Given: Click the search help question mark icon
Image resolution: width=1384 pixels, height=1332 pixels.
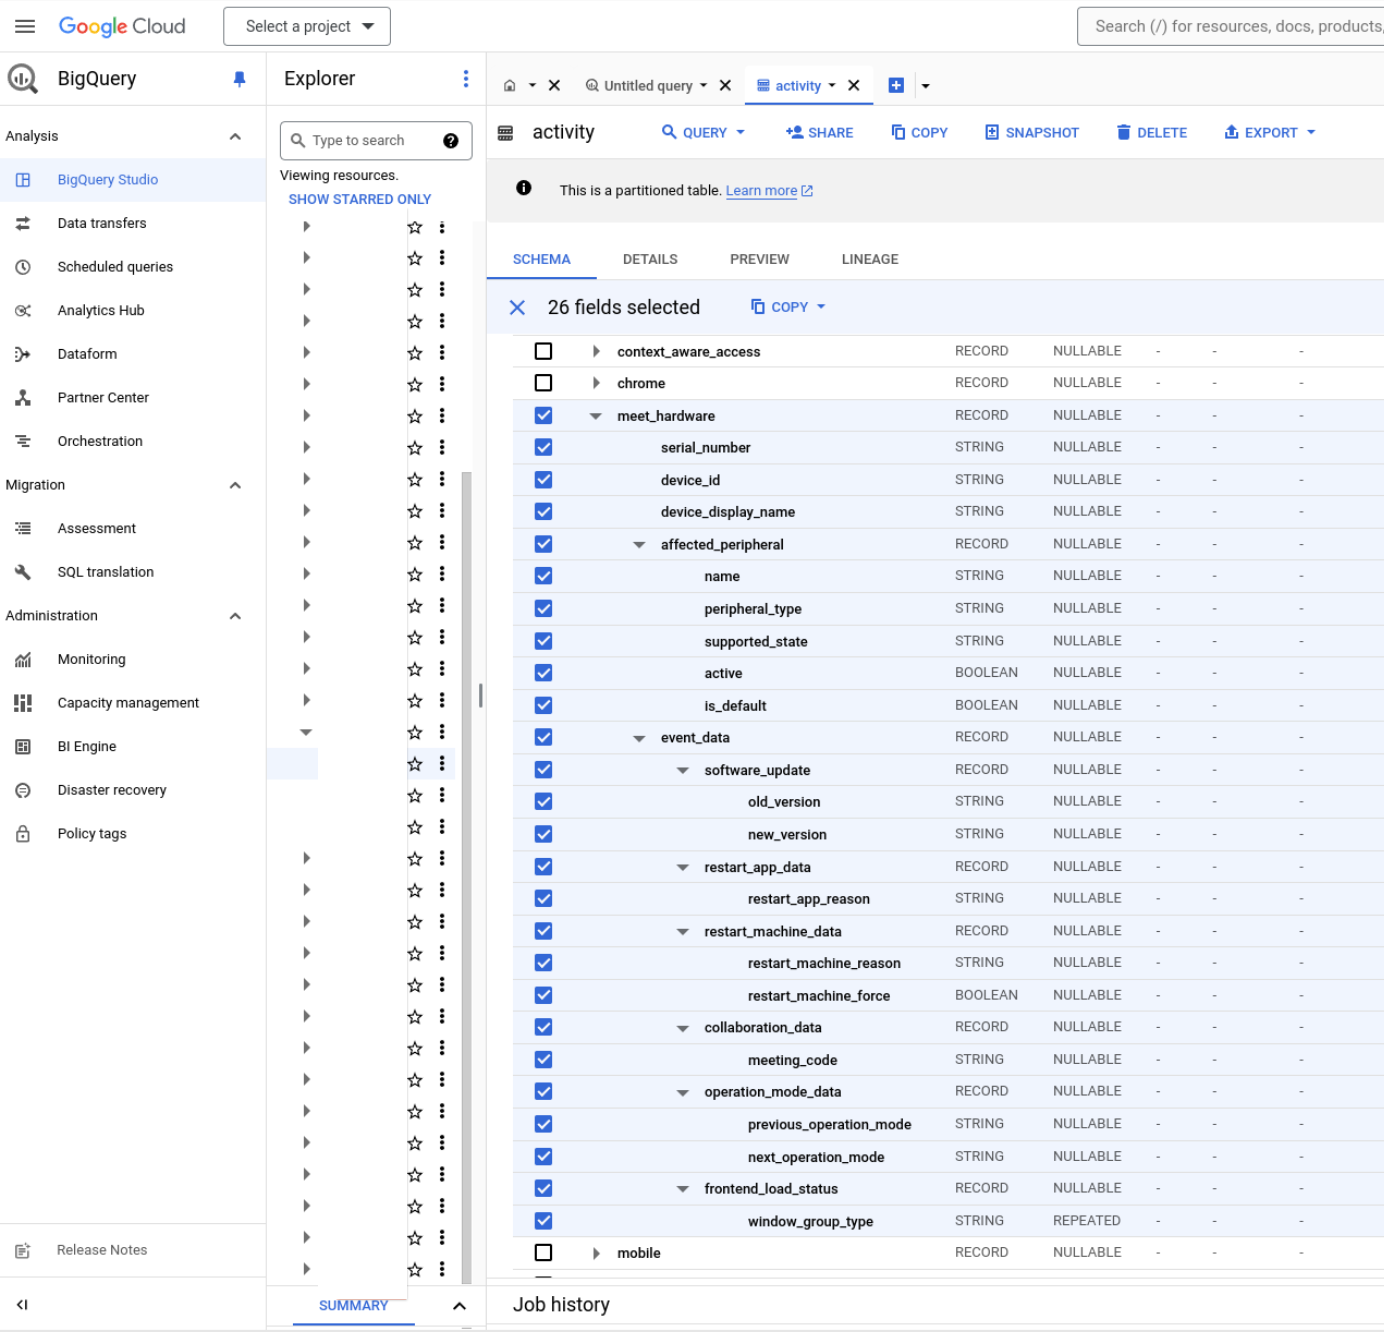Looking at the screenshot, I should (x=451, y=141).
